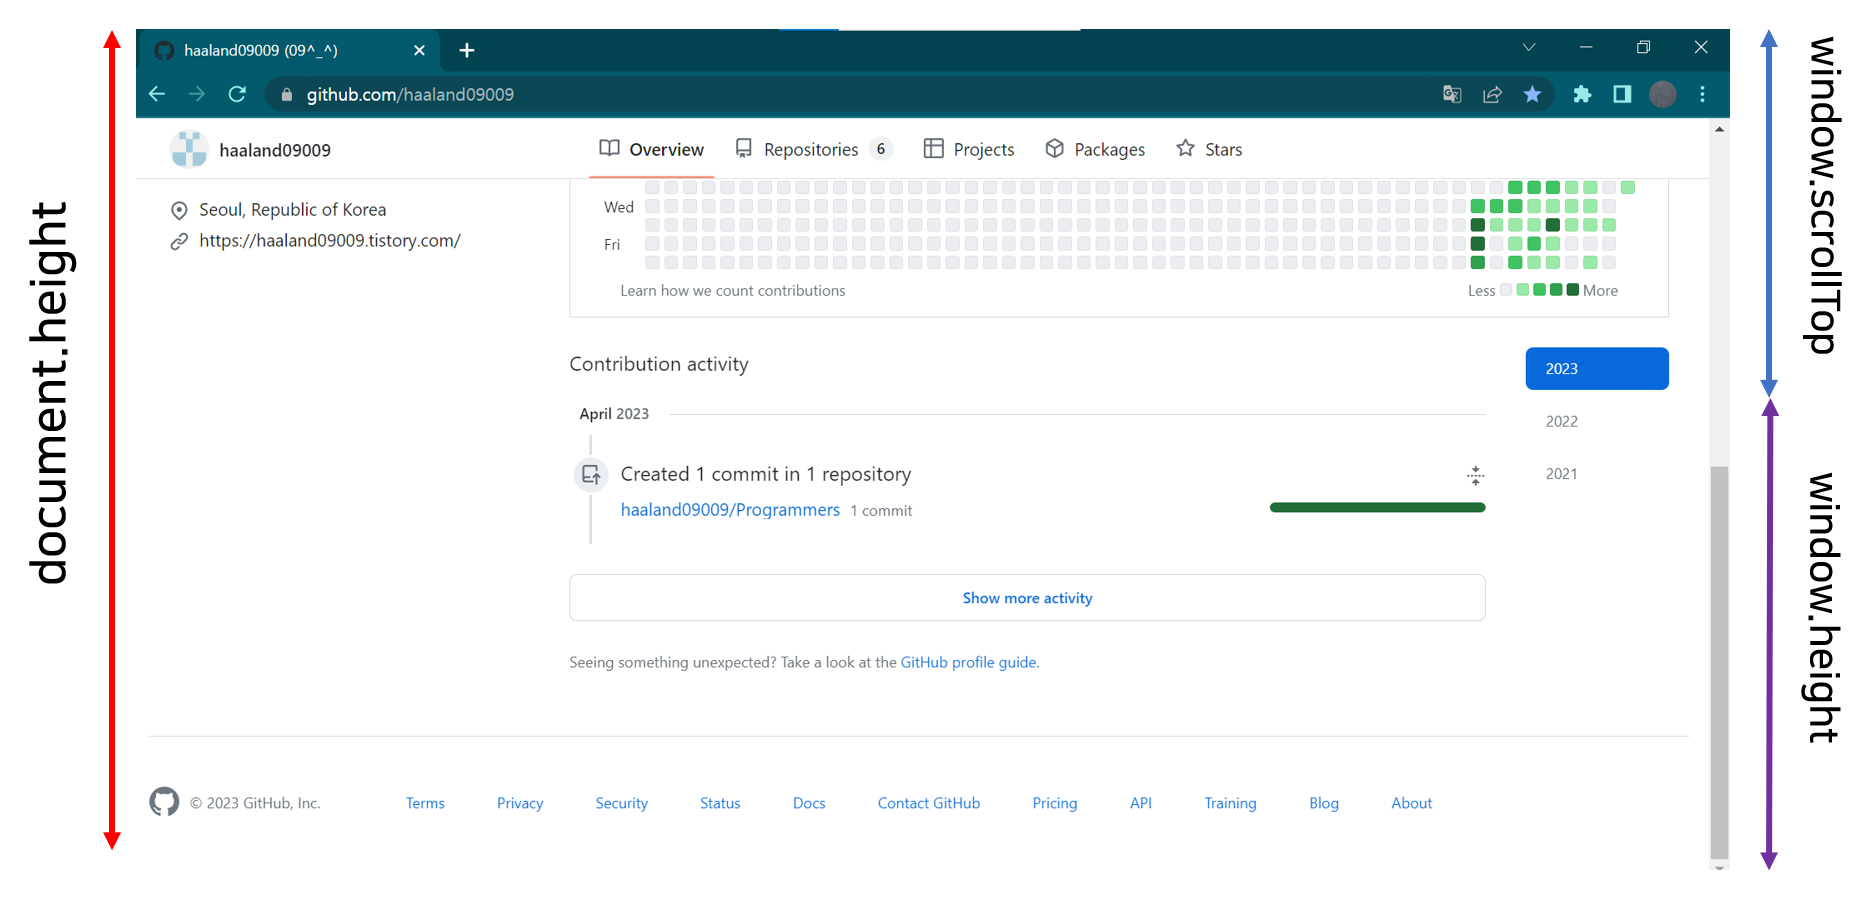Viewport: 1851px width, 903px height.
Task: Select the haaland09009 browser tab
Action: pos(290,50)
